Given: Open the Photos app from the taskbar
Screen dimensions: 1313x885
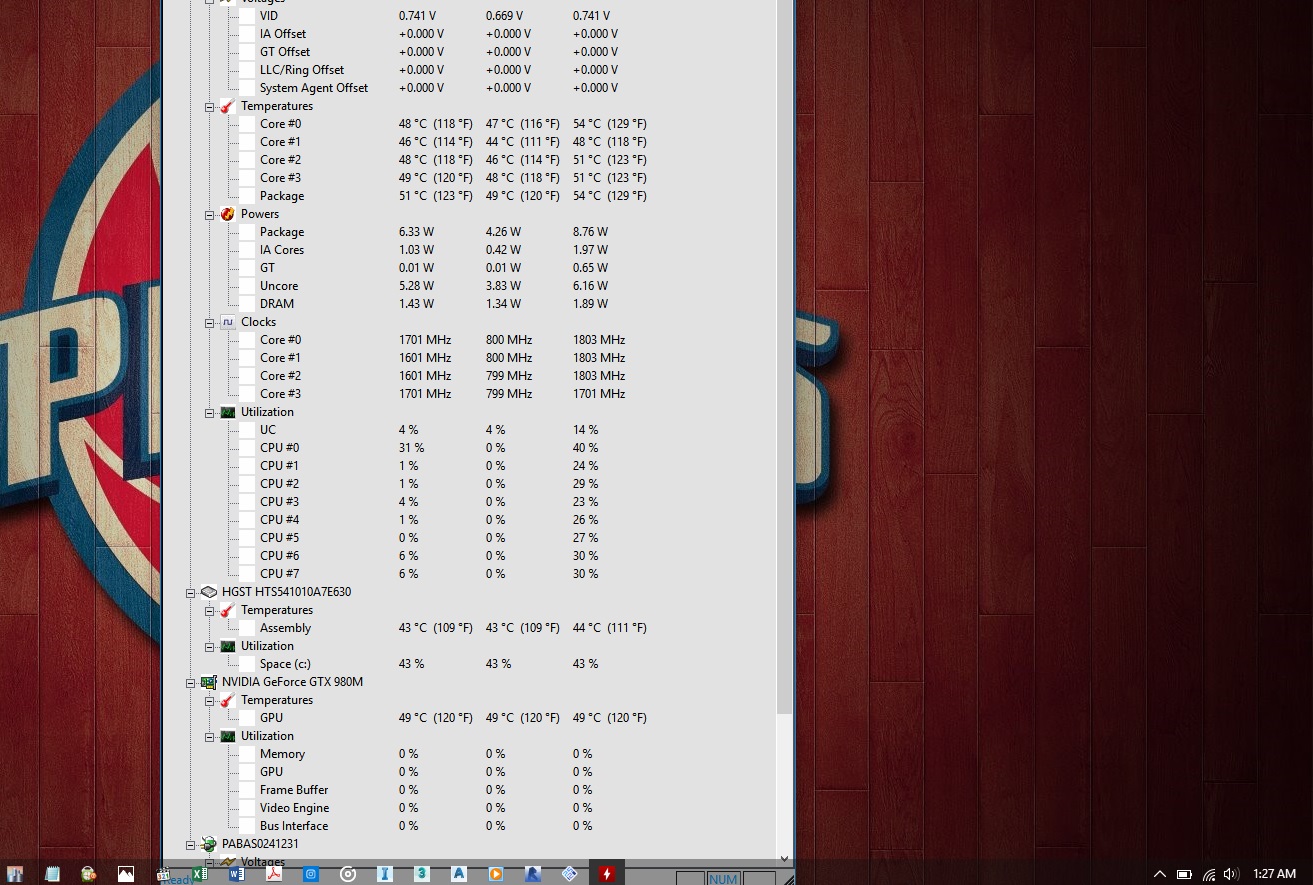Looking at the screenshot, I should tap(126, 873).
